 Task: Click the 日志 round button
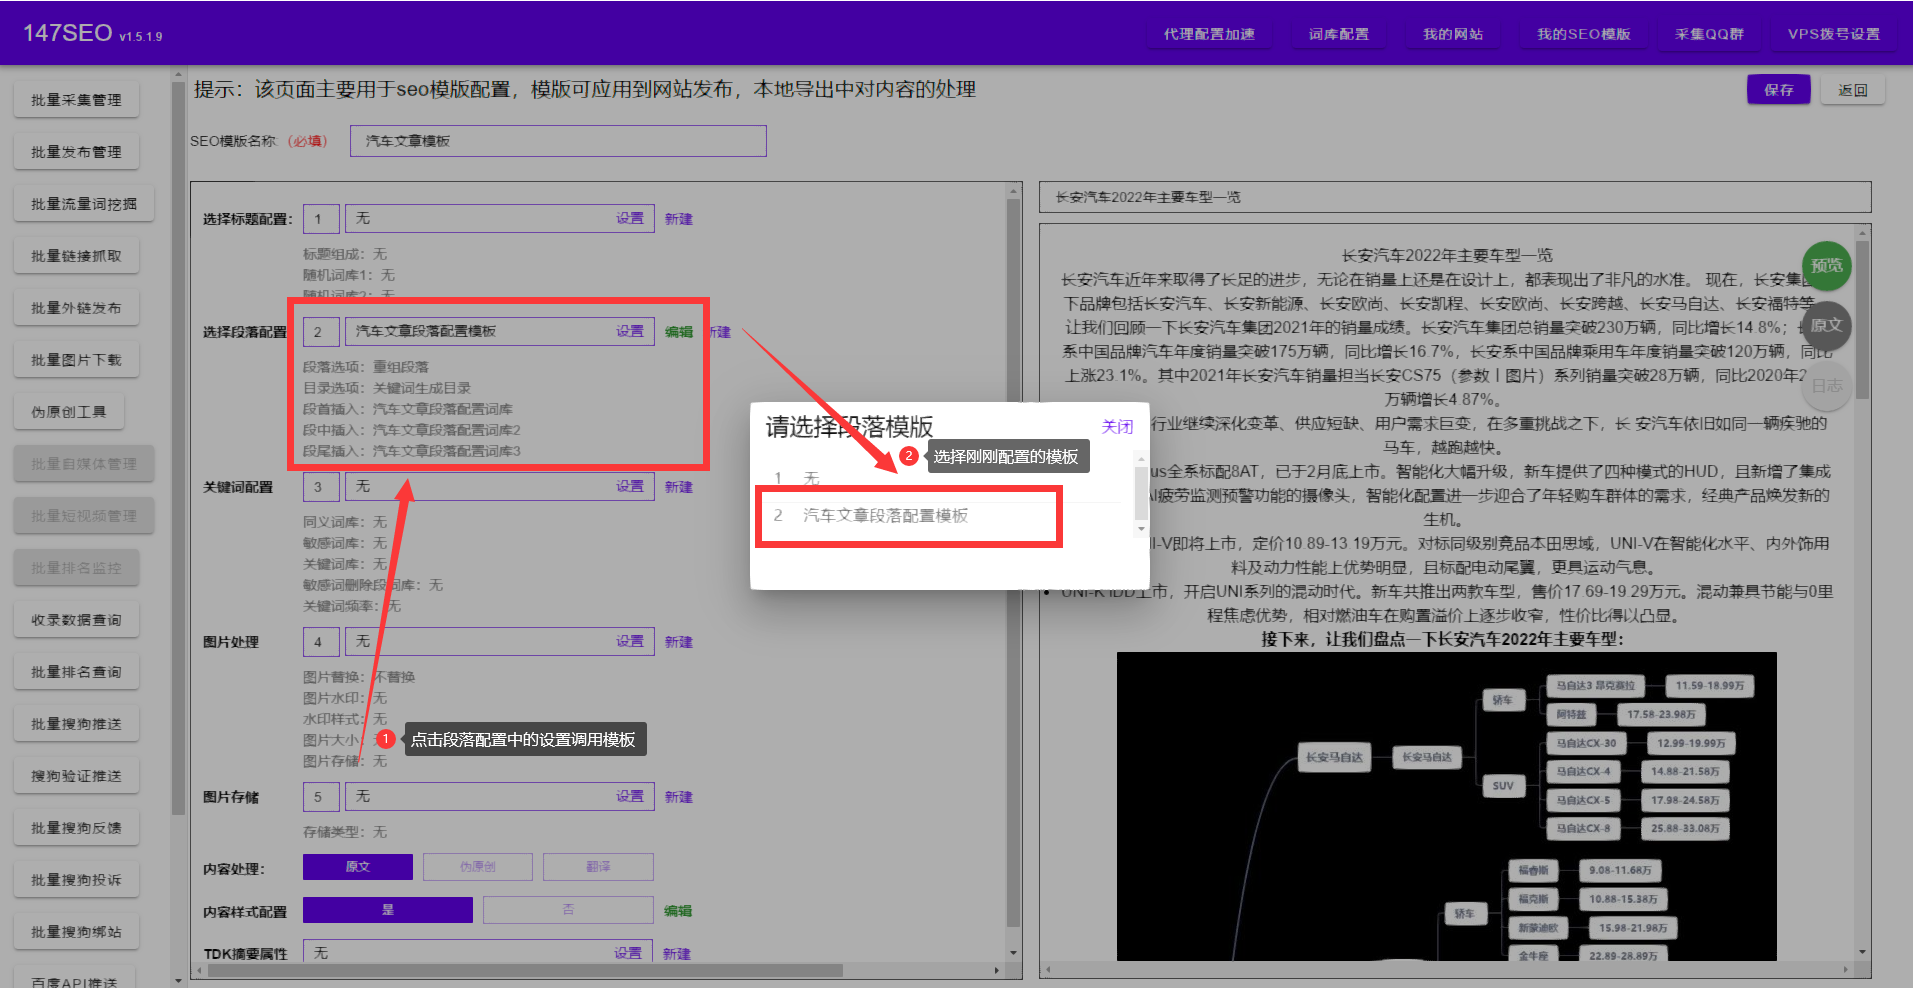(1826, 385)
